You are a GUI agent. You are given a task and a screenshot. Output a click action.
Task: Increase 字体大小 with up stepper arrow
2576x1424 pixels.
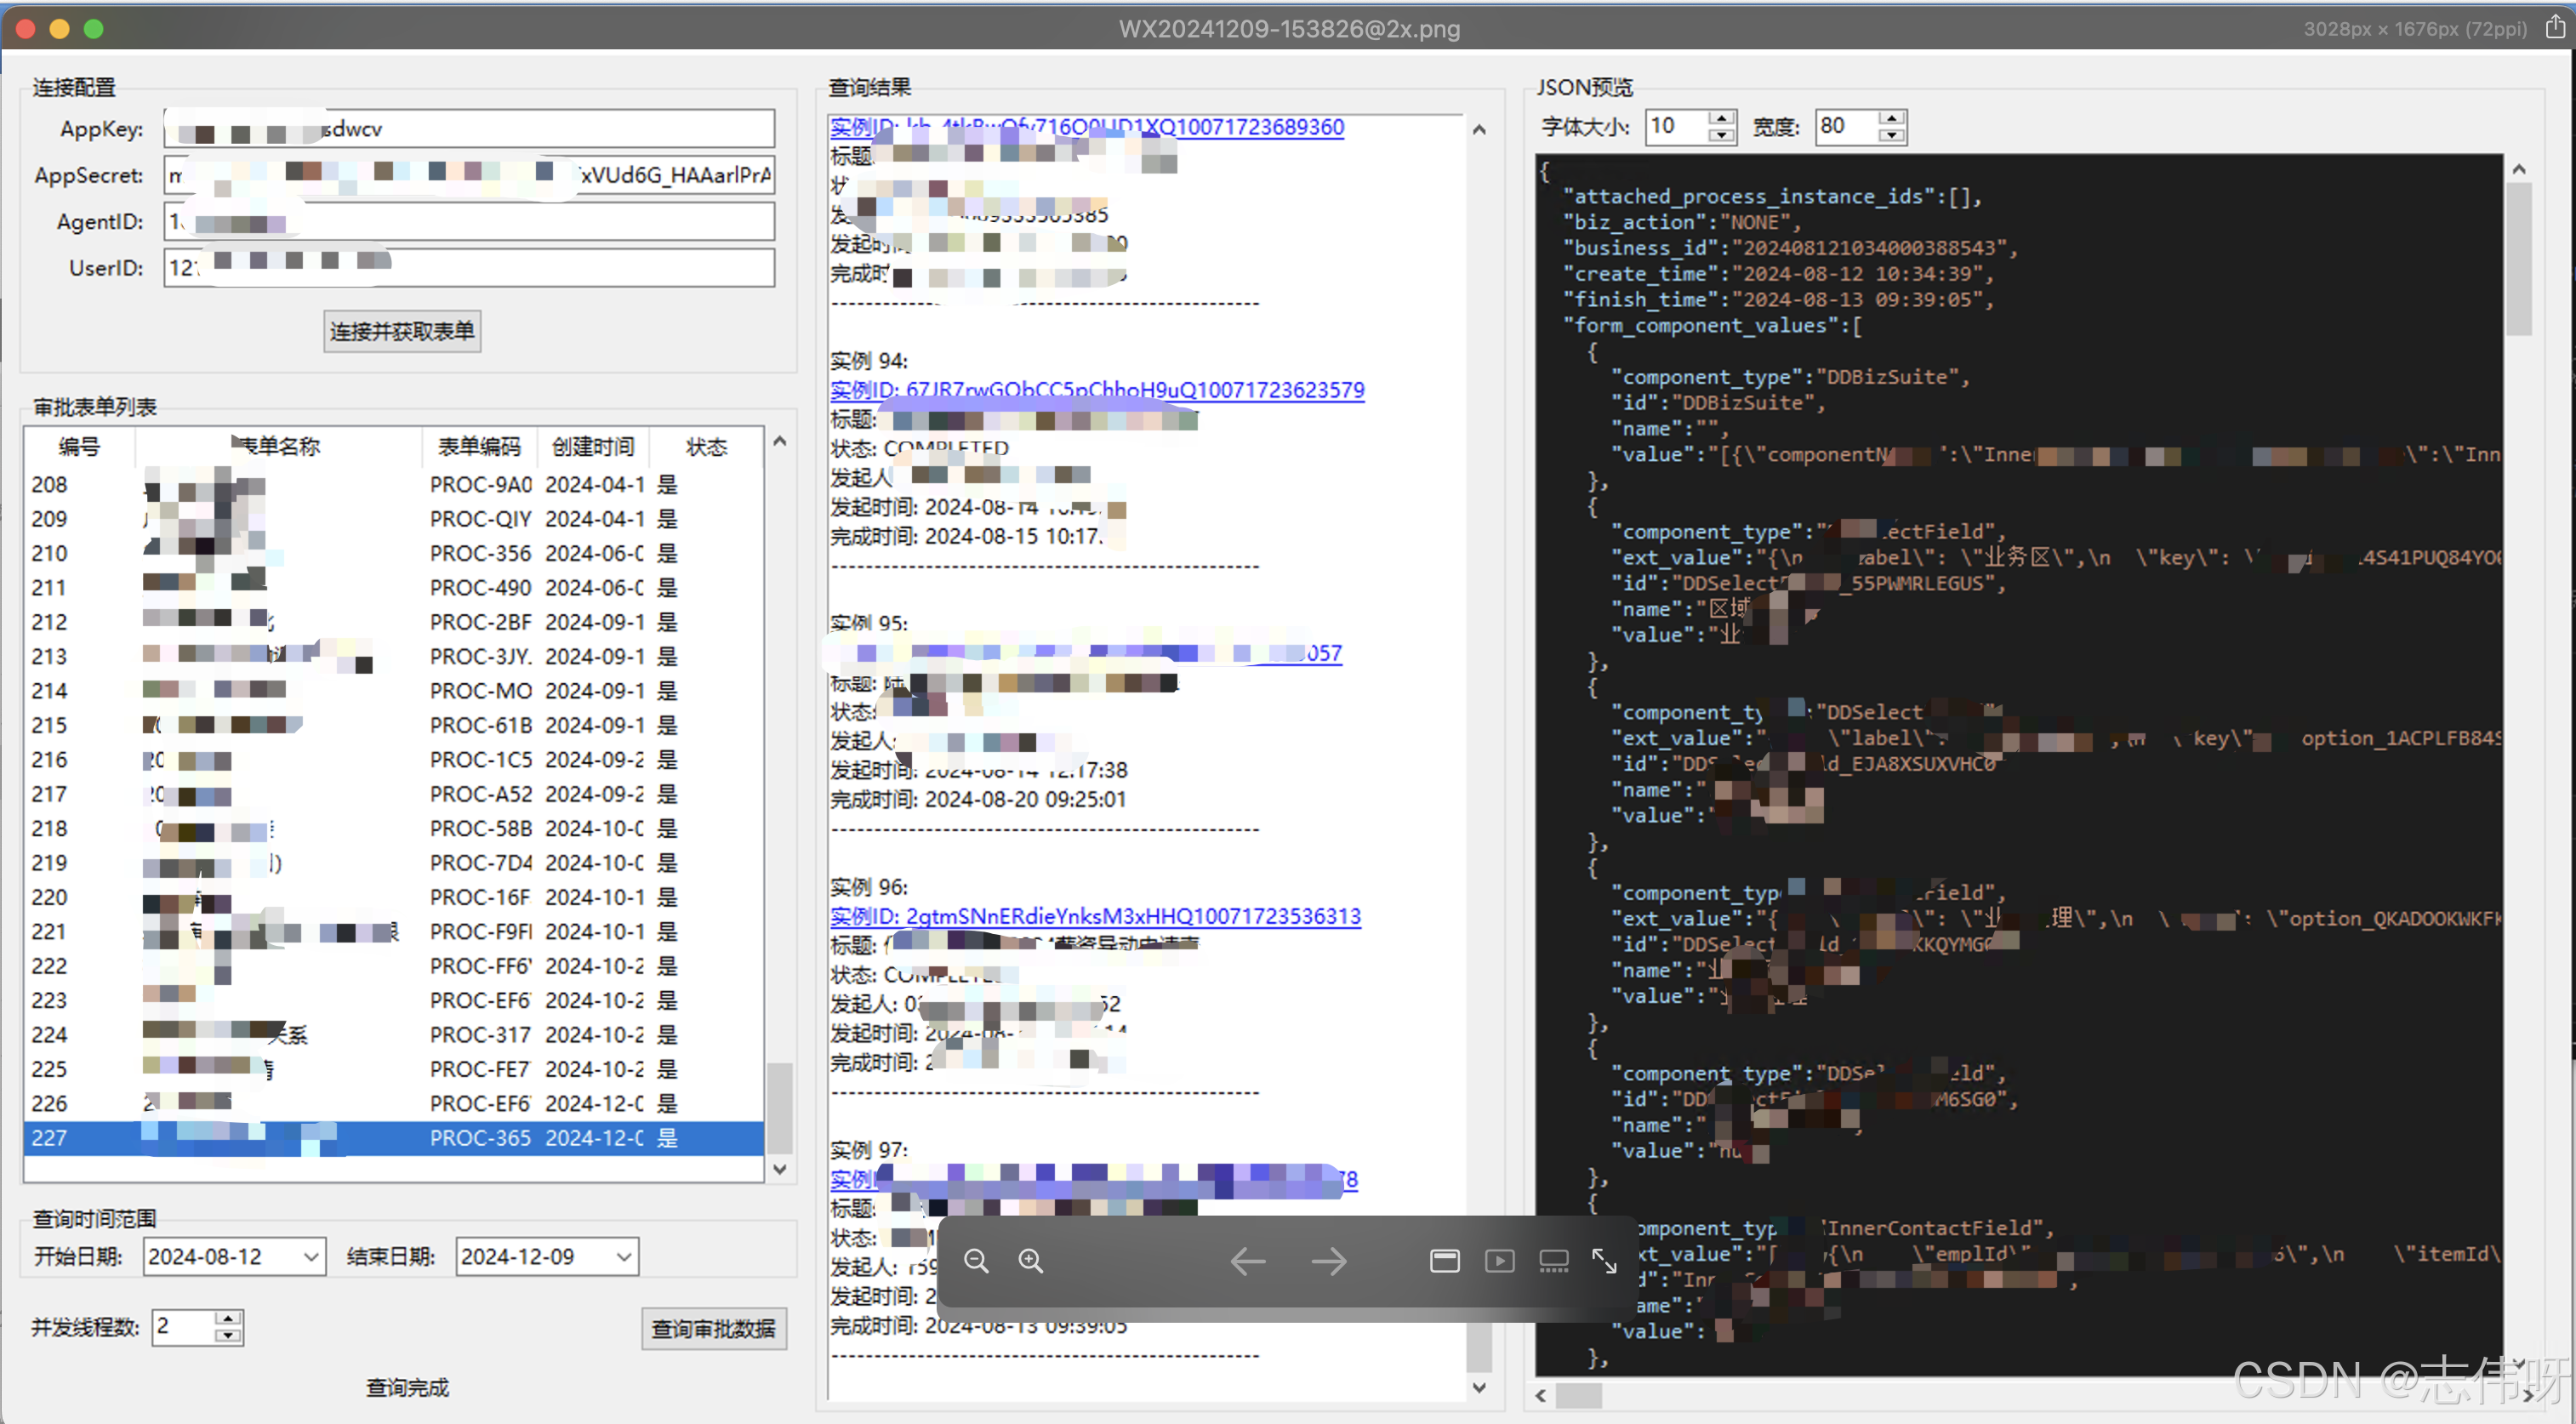click(x=1720, y=118)
